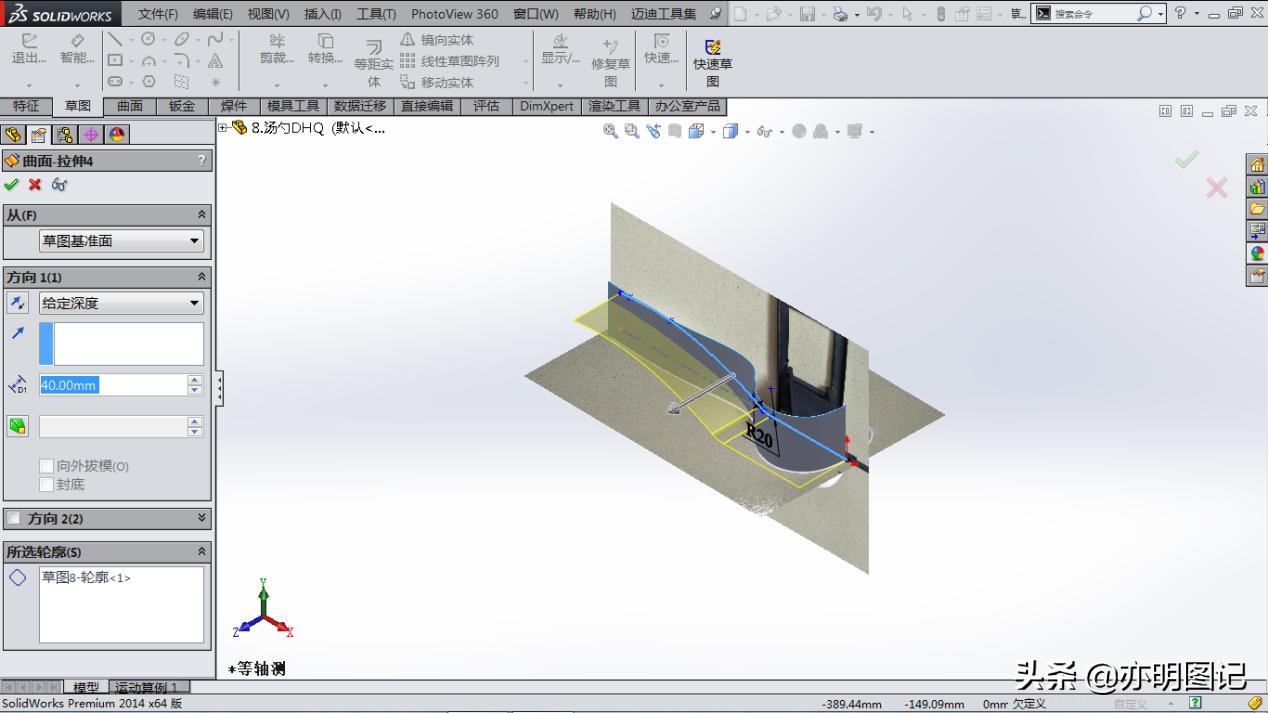Switch to the 曲面 ribbon tab

130,106
